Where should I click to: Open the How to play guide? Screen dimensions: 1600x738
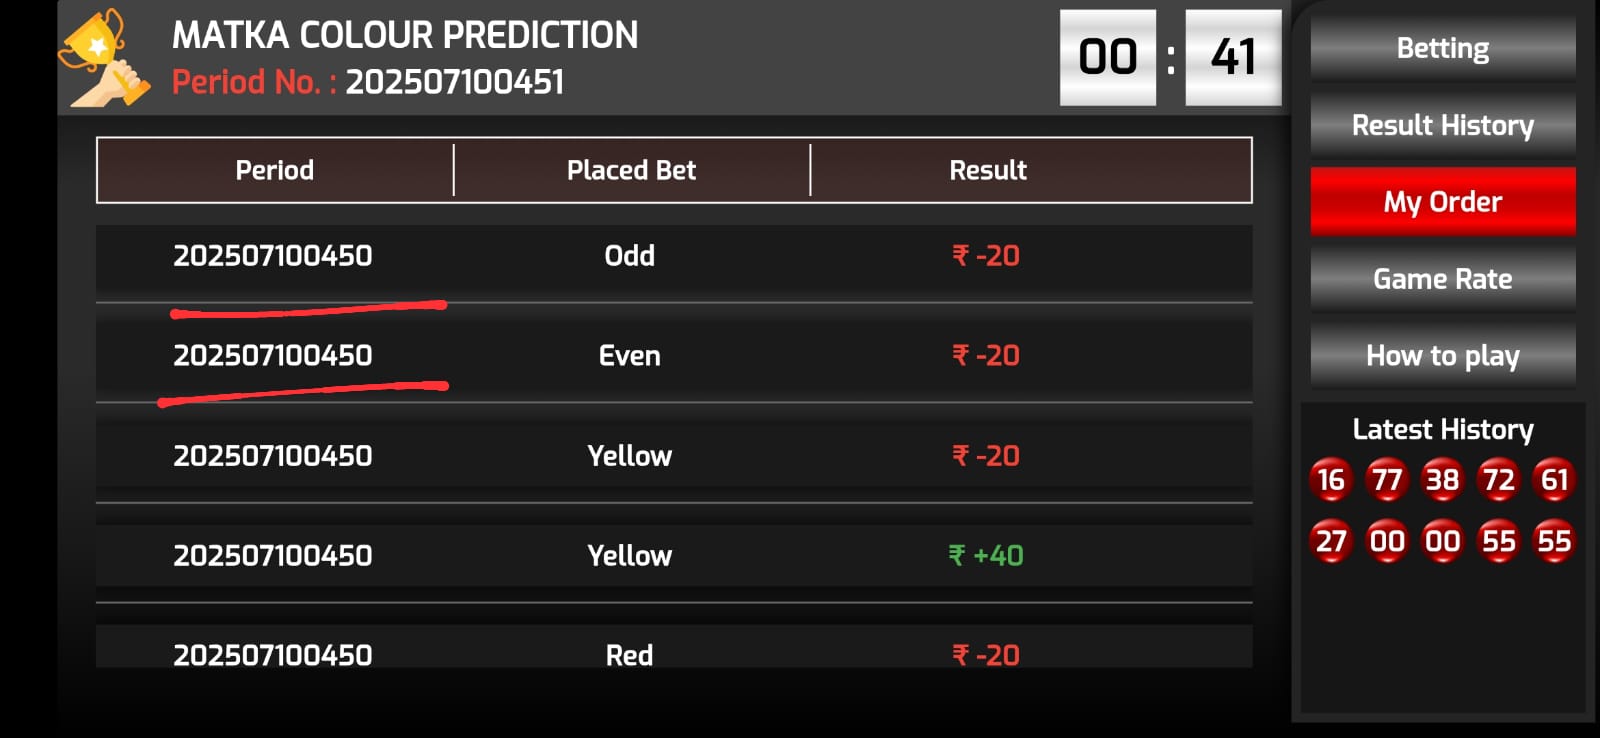tap(1442, 356)
